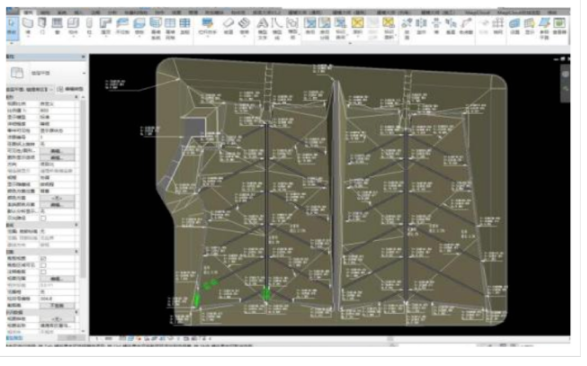The width and height of the screenshot is (587, 366).
Task: Select the Mullion tool
Action: [185, 26]
